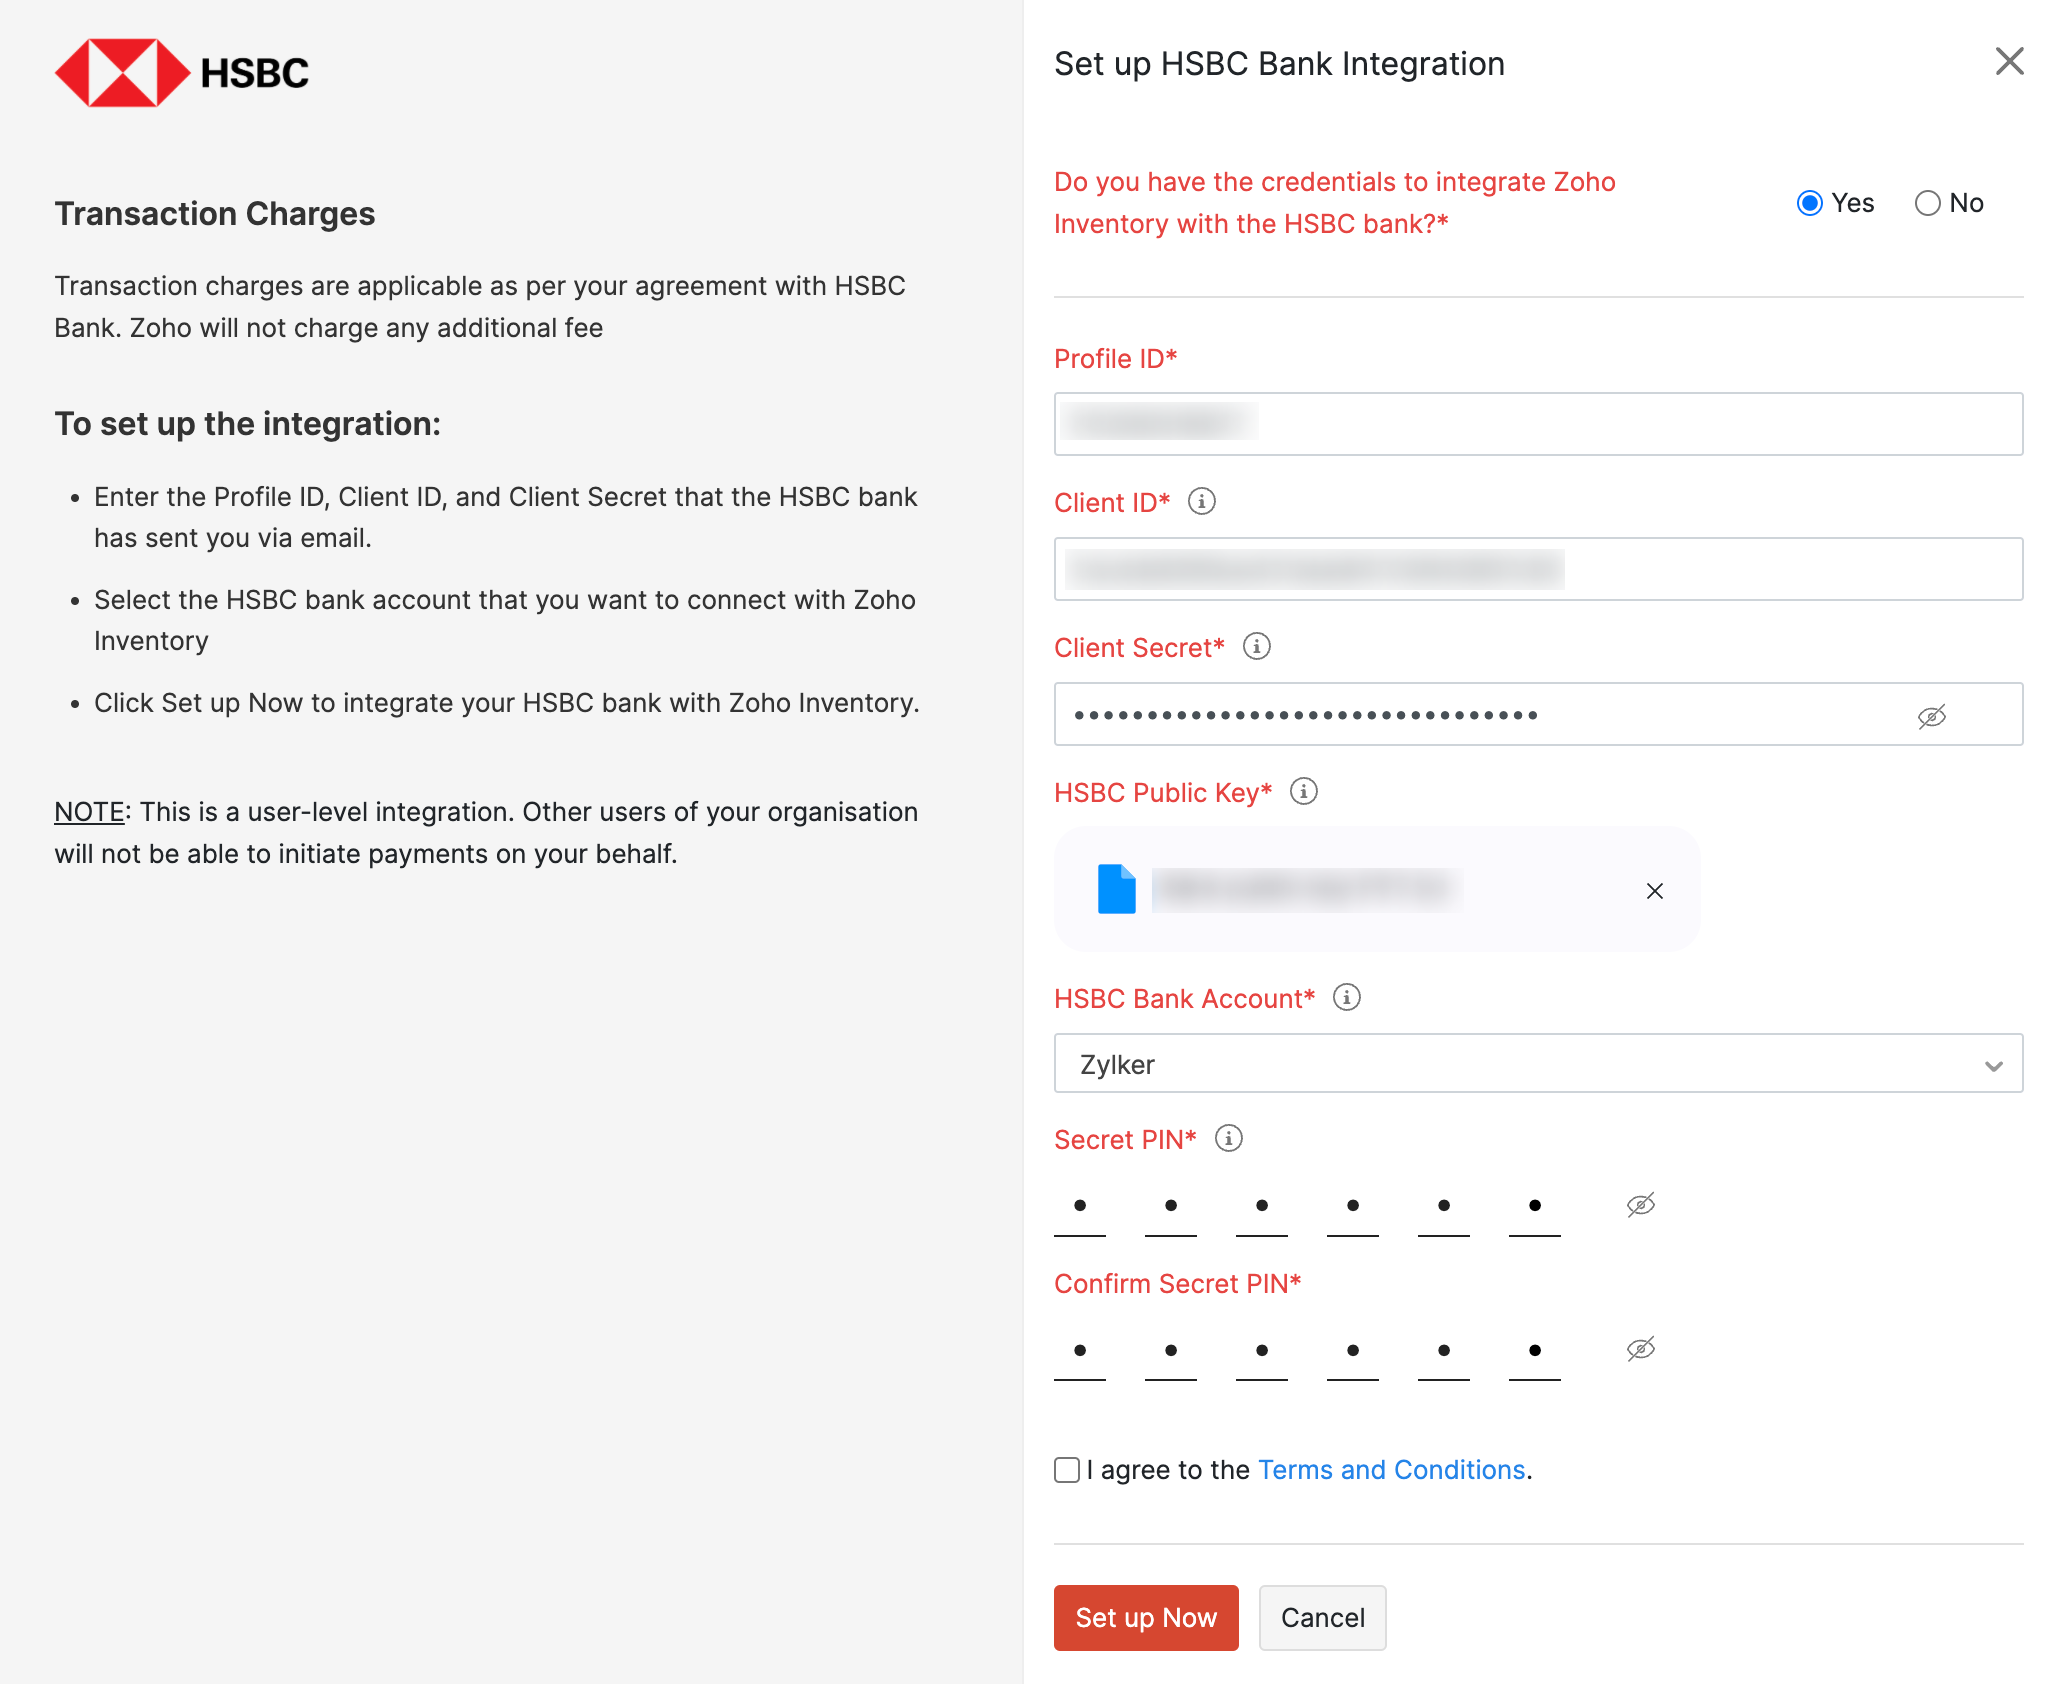
Task: Check the Terms and Conditions agreement box
Action: click(1066, 1470)
